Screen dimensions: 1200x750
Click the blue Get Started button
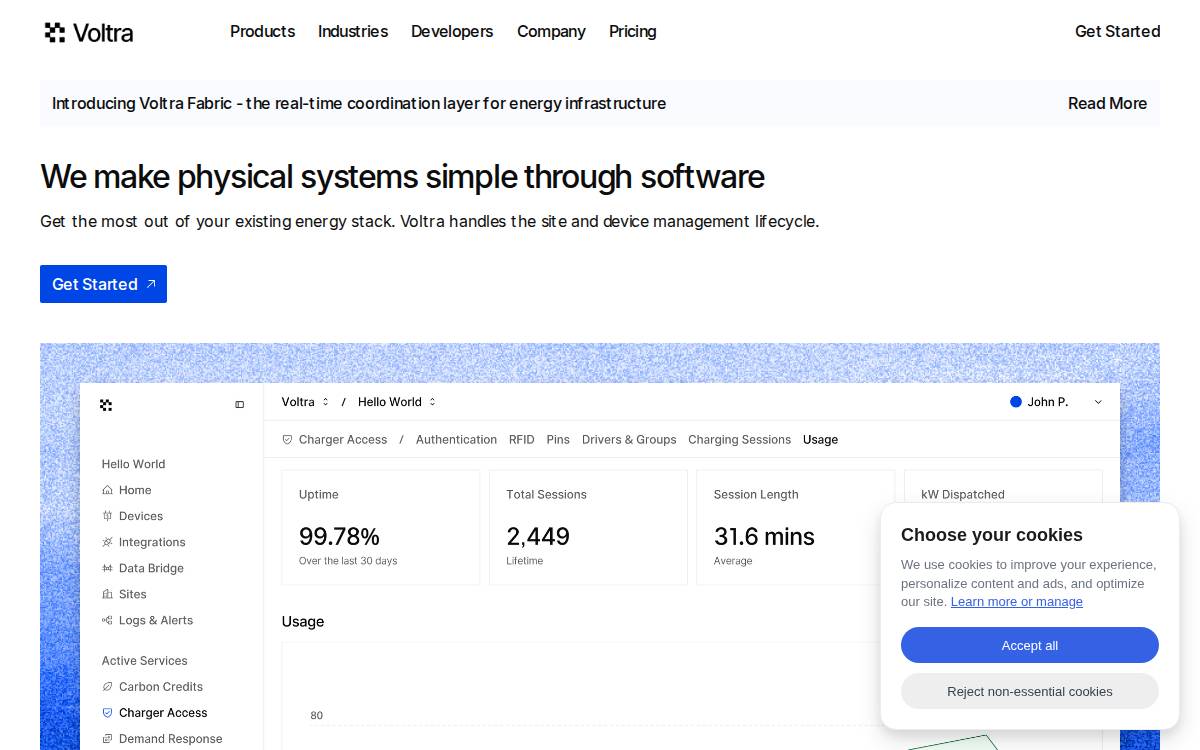click(103, 284)
